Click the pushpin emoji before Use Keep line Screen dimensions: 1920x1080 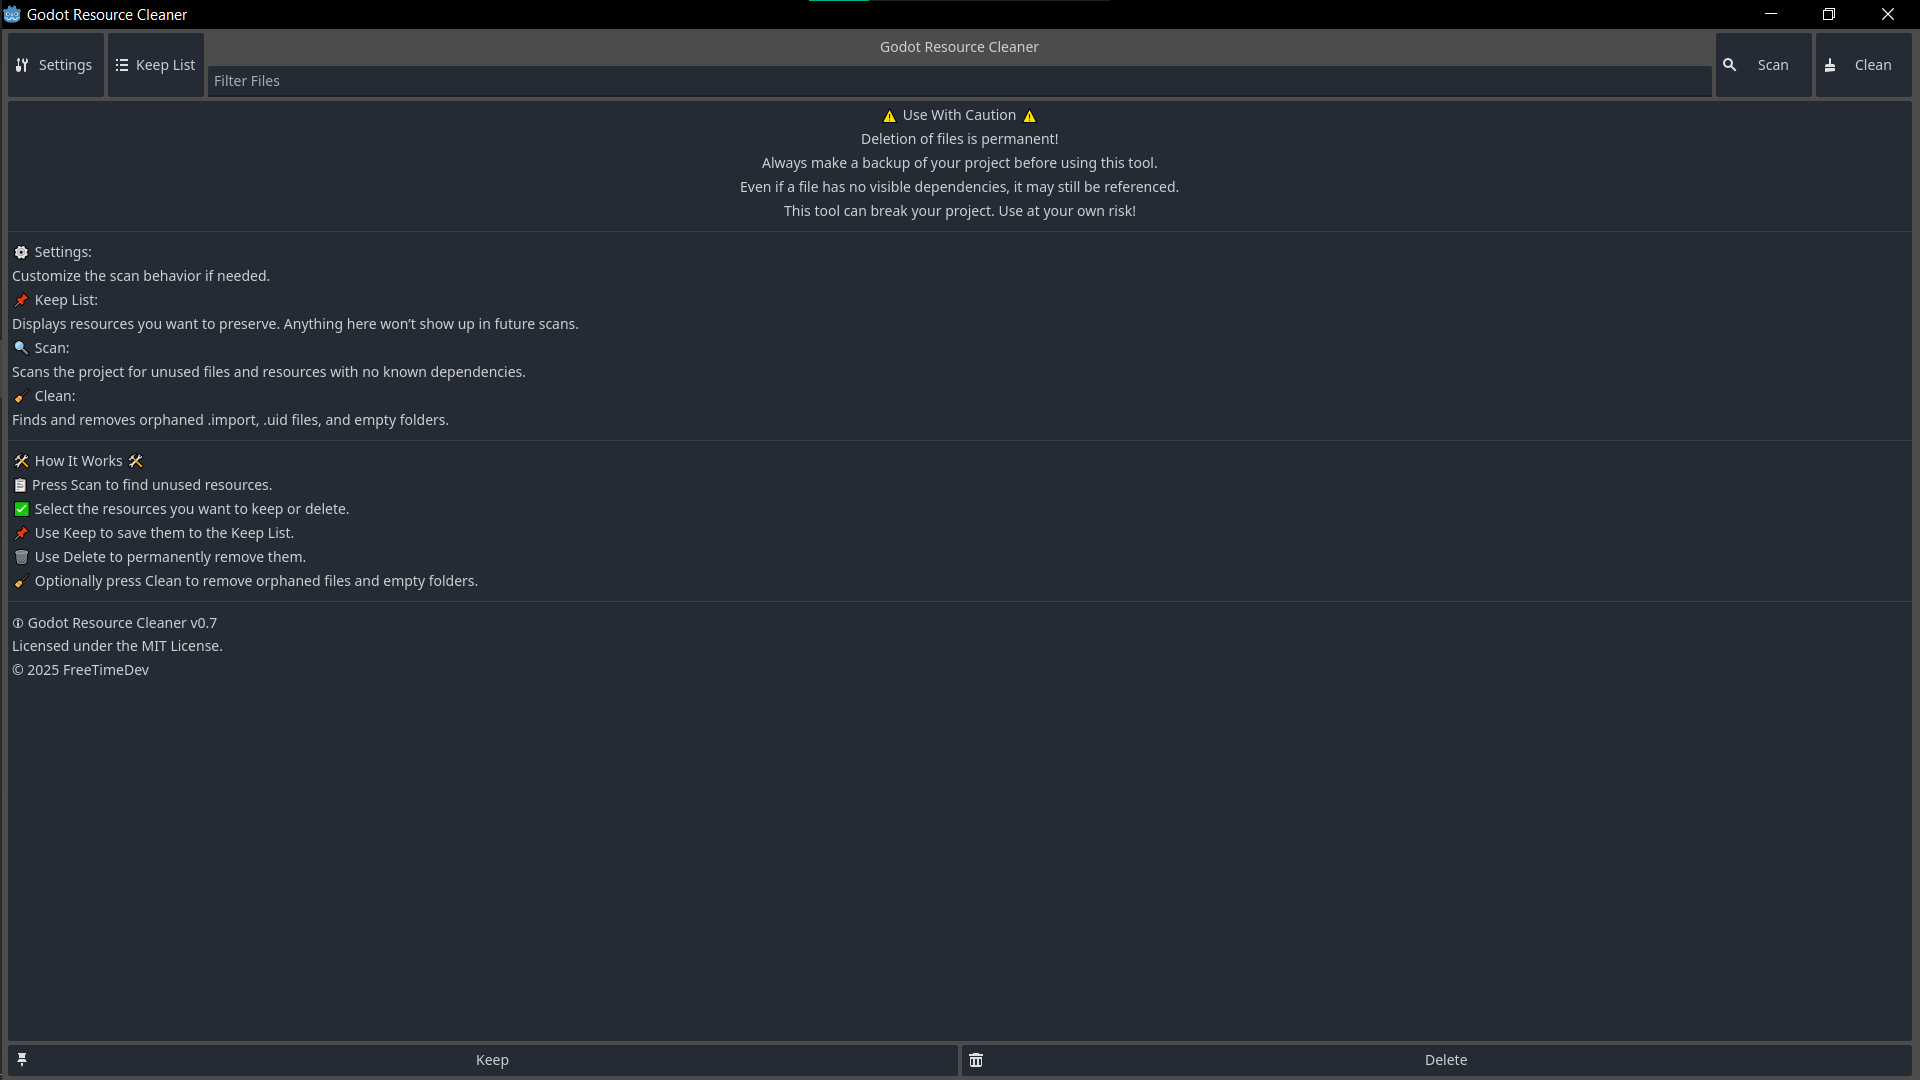pos(21,533)
